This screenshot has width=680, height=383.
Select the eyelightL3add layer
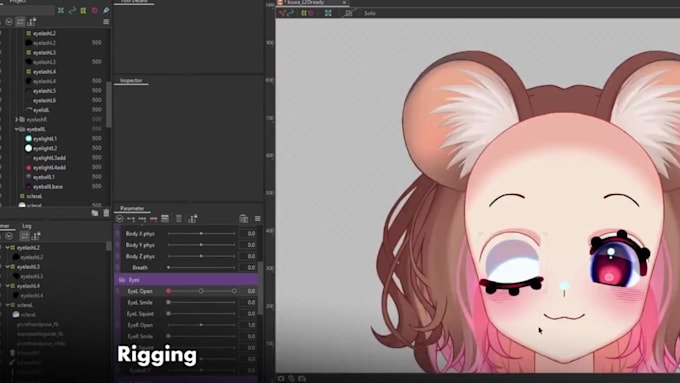pos(49,158)
